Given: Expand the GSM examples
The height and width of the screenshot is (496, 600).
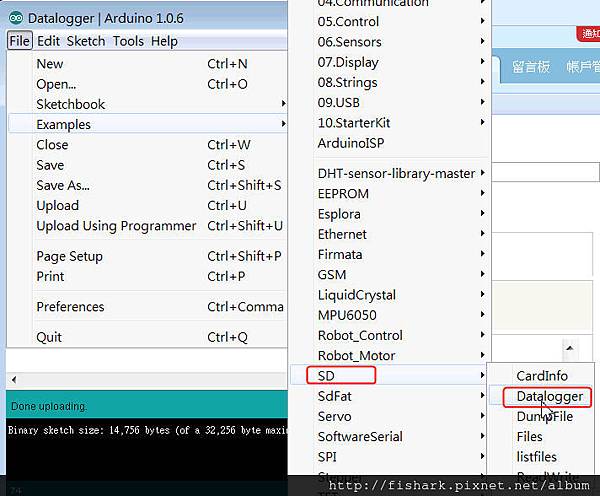Looking at the screenshot, I should click(390, 275).
